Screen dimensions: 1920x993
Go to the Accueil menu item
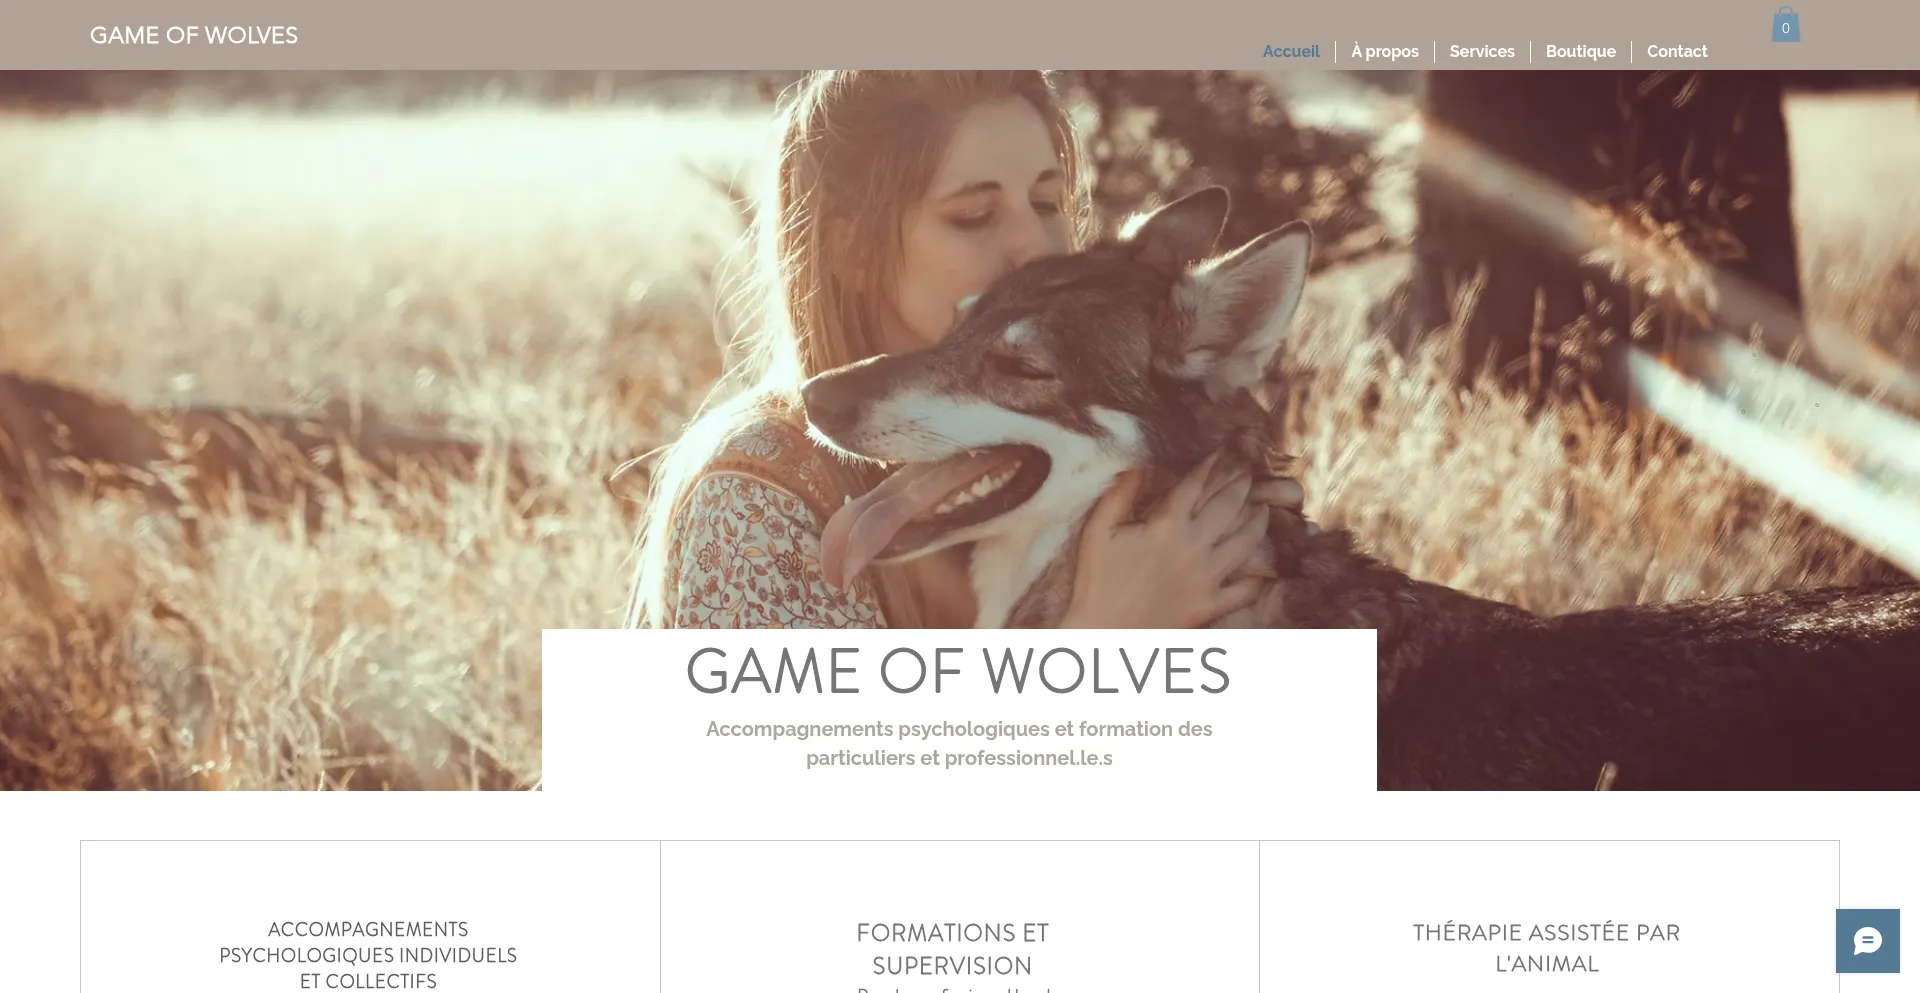click(x=1291, y=51)
